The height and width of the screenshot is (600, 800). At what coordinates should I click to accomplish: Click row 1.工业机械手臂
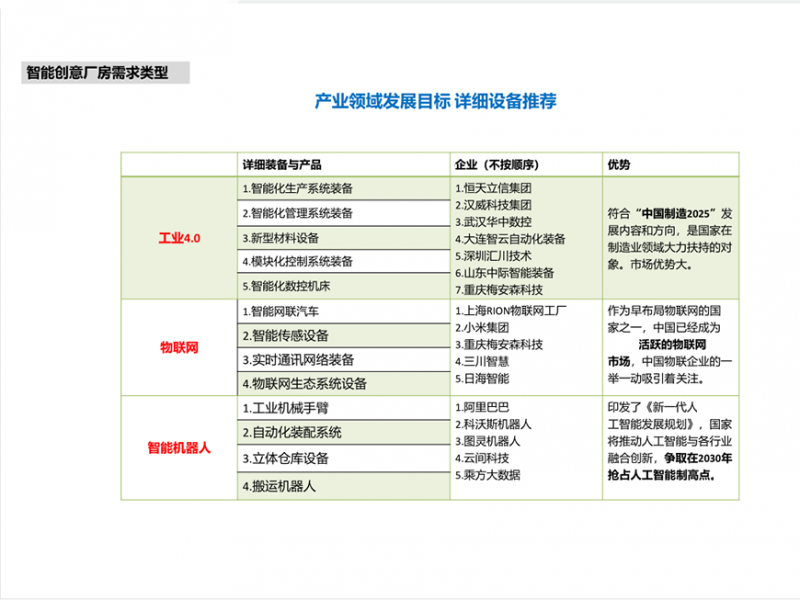(x=343, y=408)
